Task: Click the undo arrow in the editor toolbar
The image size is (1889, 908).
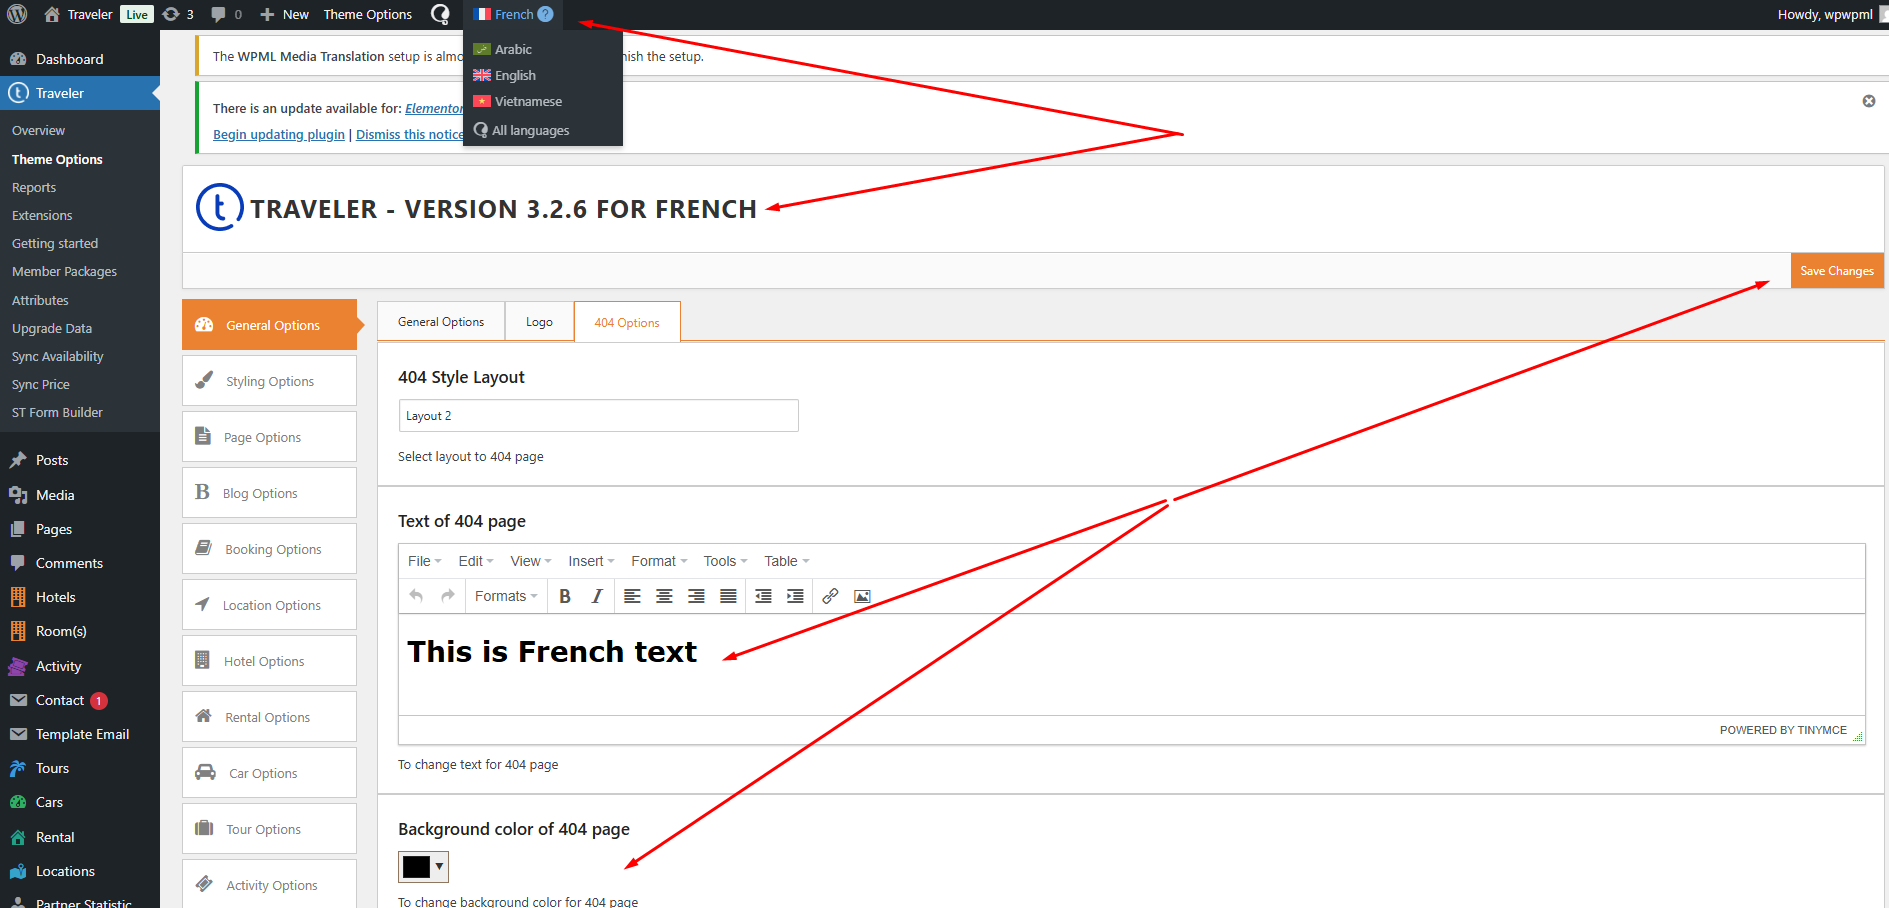Action: [x=416, y=596]
